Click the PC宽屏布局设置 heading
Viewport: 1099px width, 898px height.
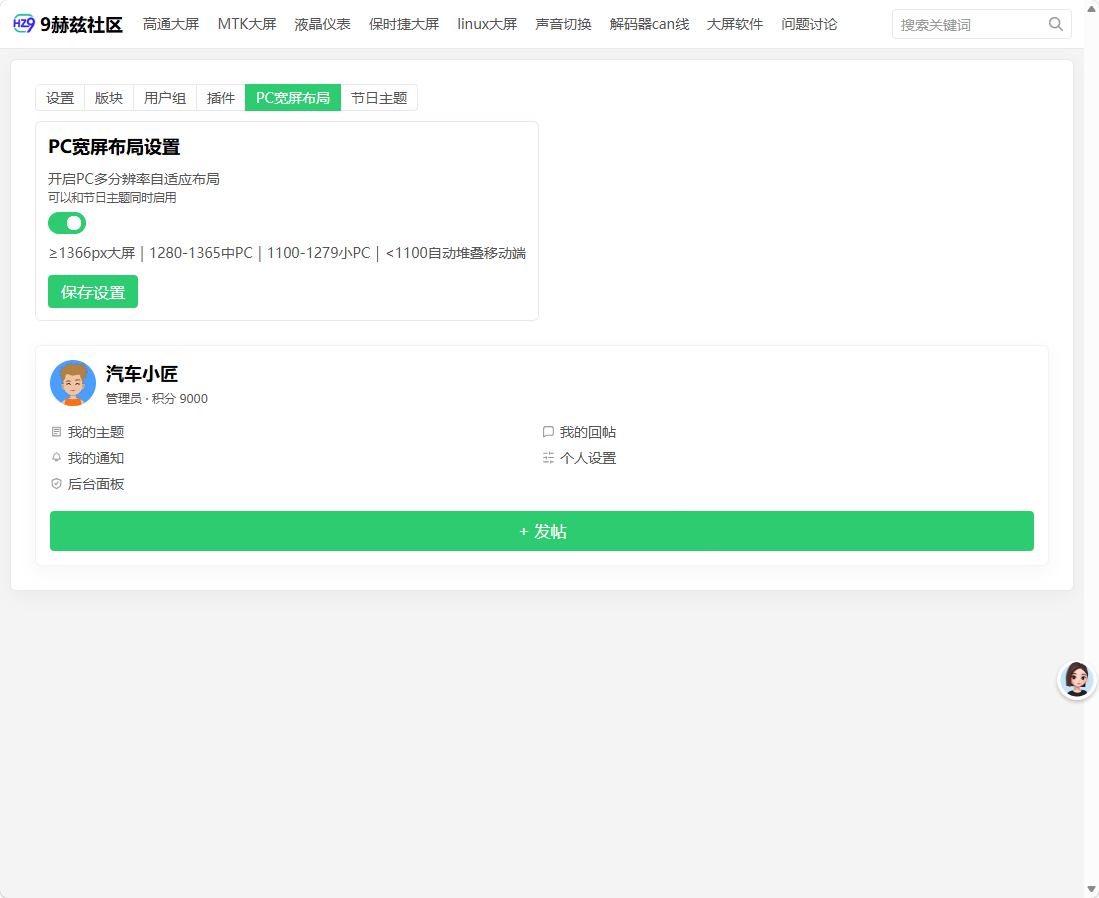tap(114, 147)
